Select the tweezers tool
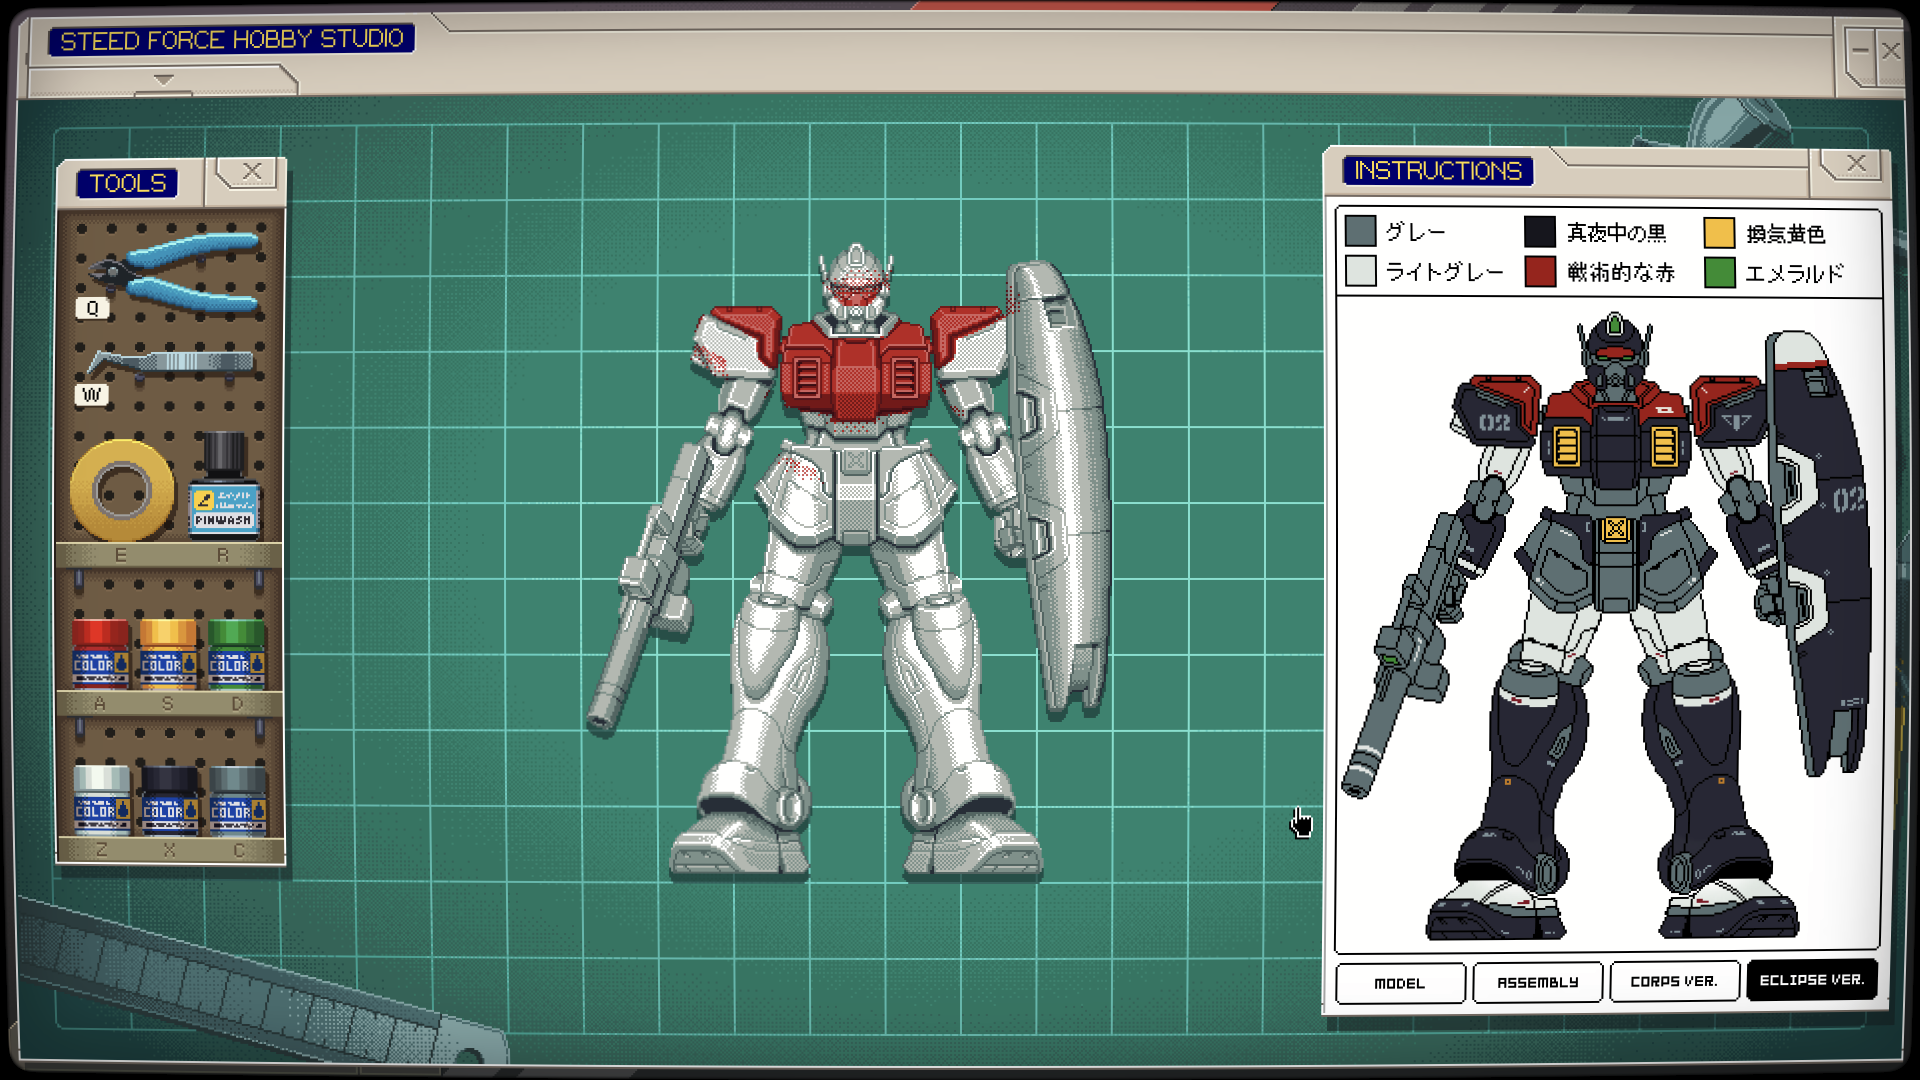 tap(172, 362)
